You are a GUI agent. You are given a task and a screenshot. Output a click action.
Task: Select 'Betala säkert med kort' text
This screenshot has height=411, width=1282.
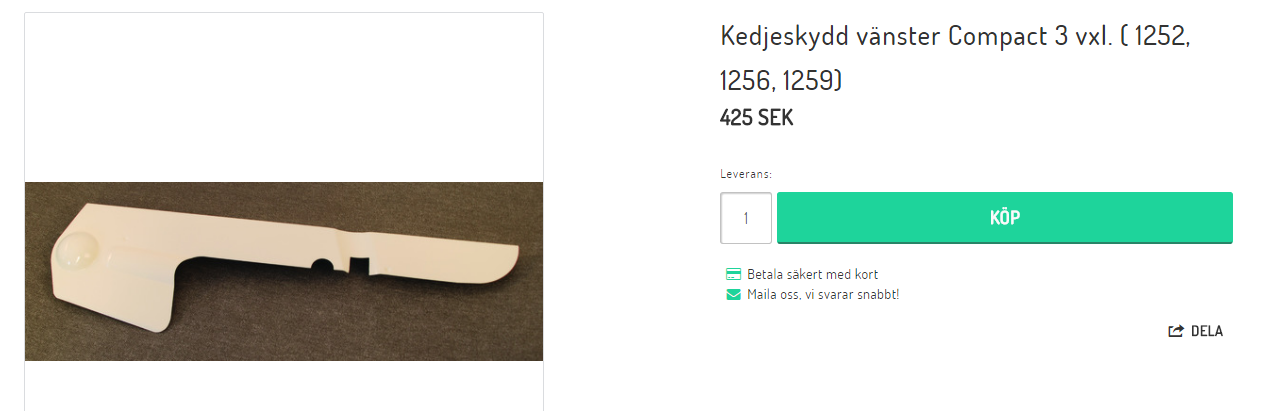812,274
